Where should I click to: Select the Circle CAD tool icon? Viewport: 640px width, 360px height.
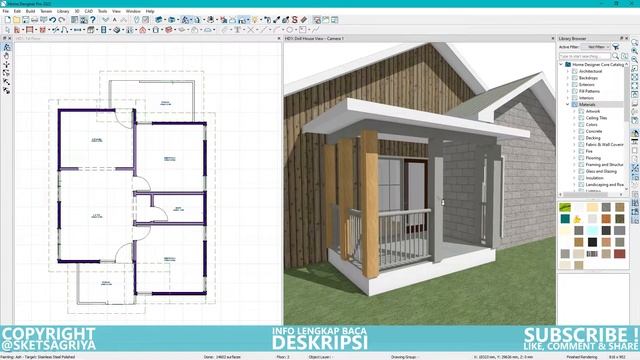[289, 30]
